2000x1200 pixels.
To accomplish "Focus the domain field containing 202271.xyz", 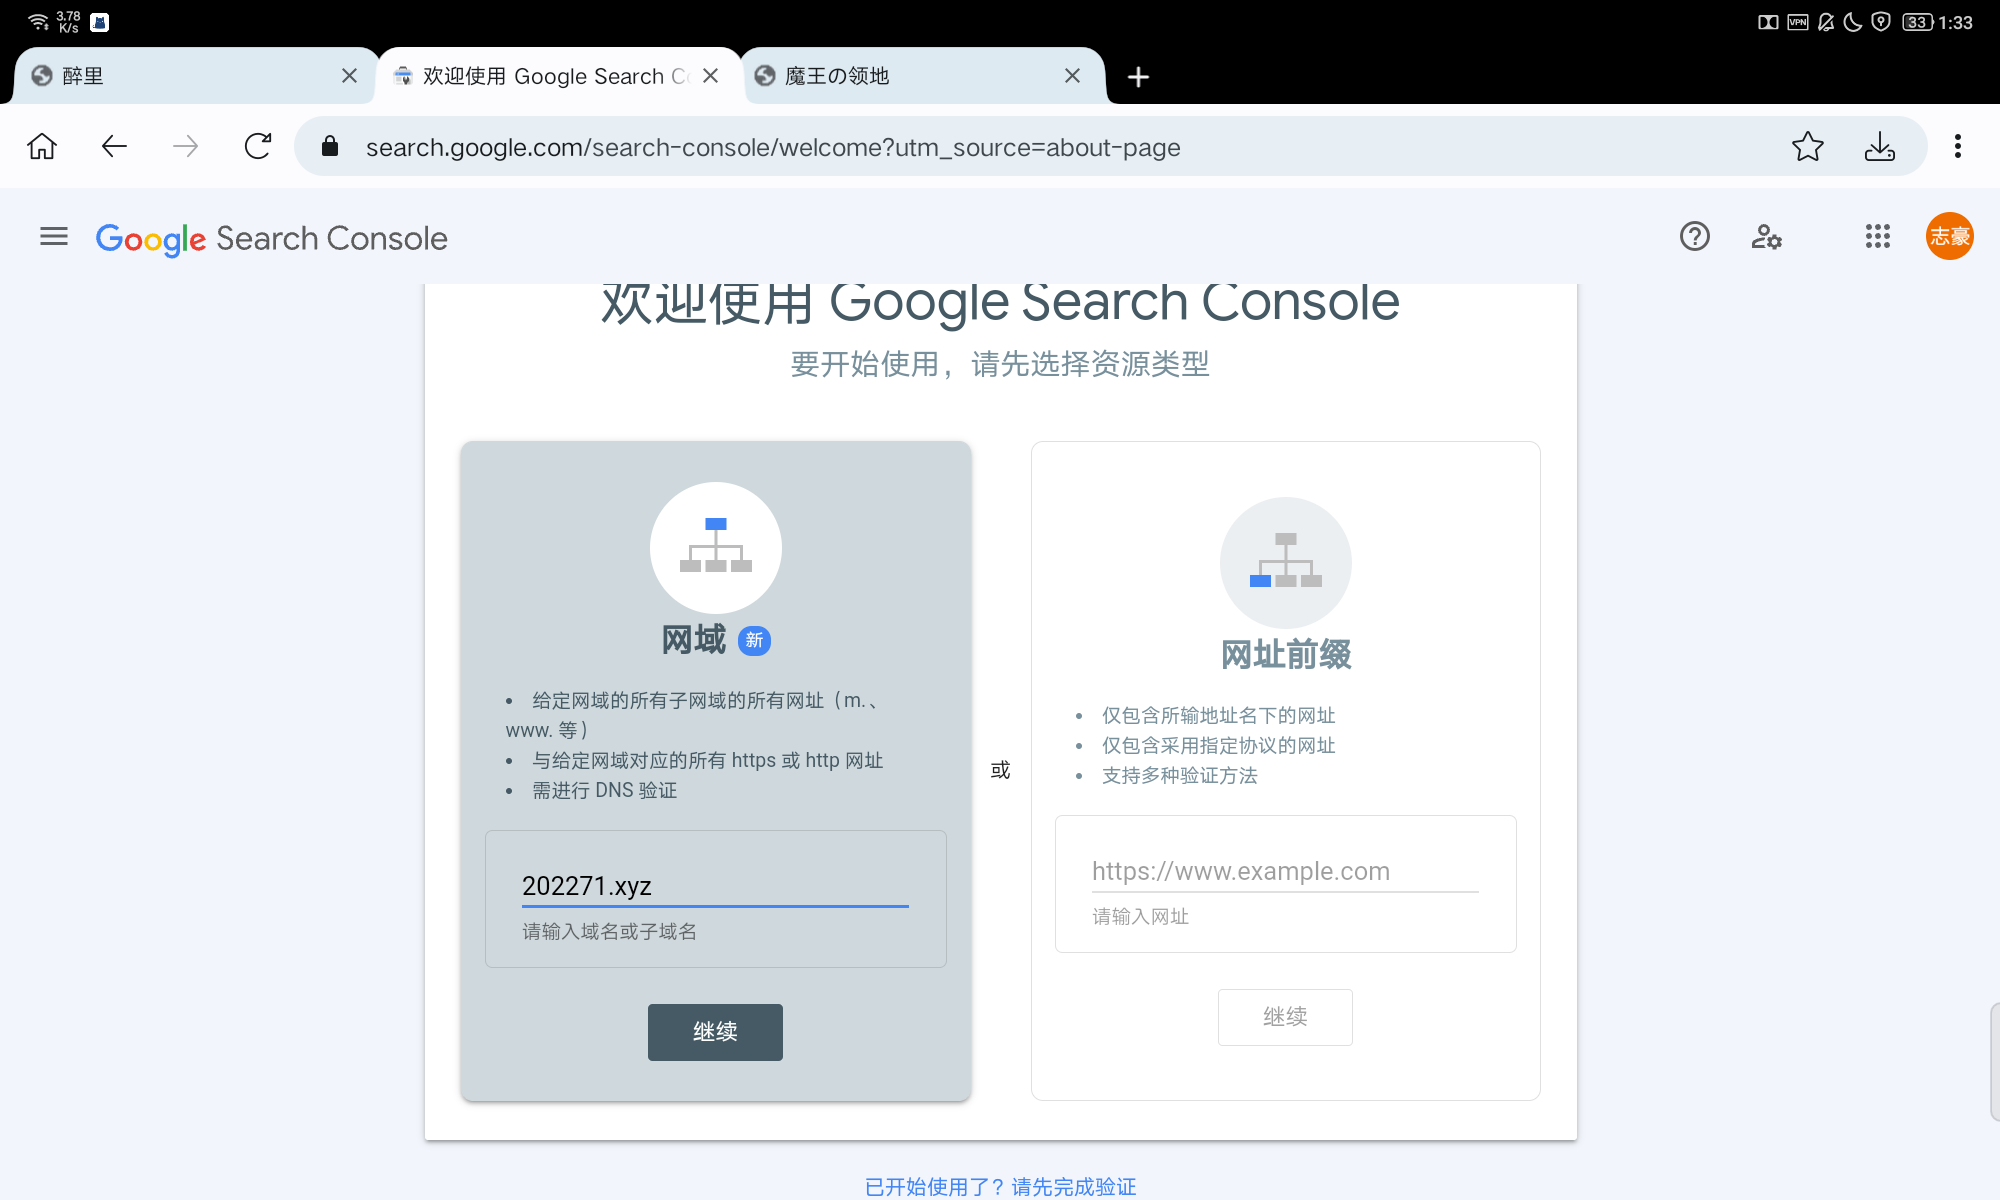I will [x=714, y=886].
